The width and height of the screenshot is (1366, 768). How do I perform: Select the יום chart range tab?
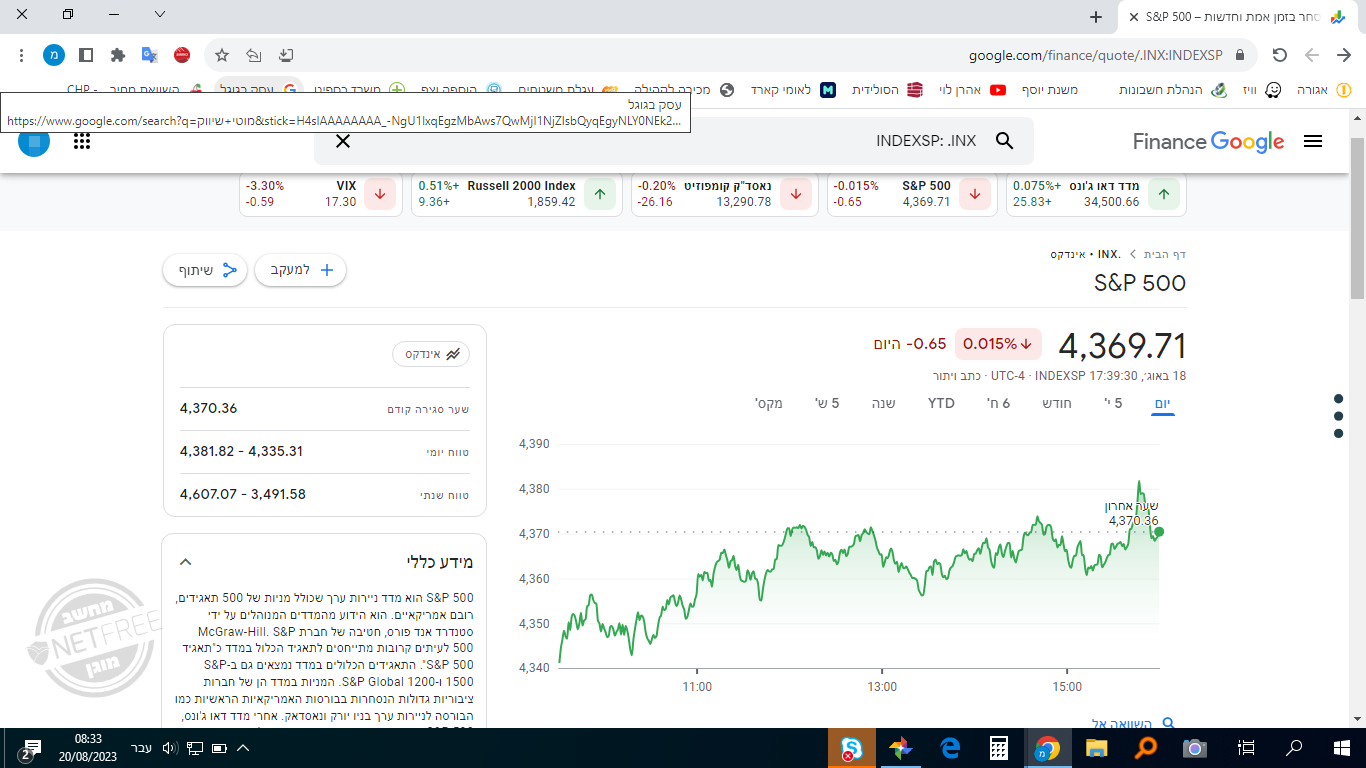pos(1162,403)
